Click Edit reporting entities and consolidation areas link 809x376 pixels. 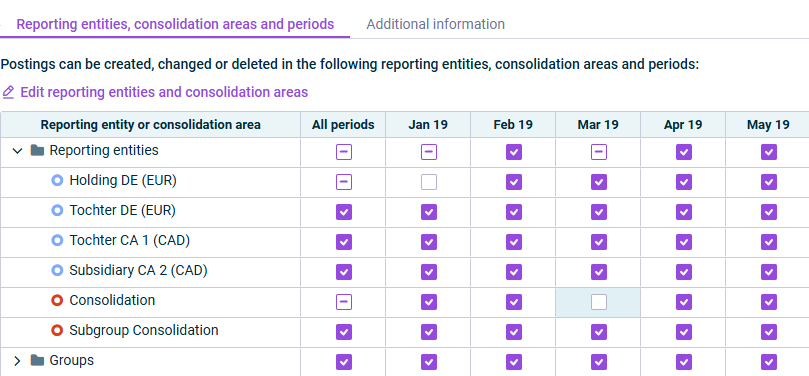[164, 92]
